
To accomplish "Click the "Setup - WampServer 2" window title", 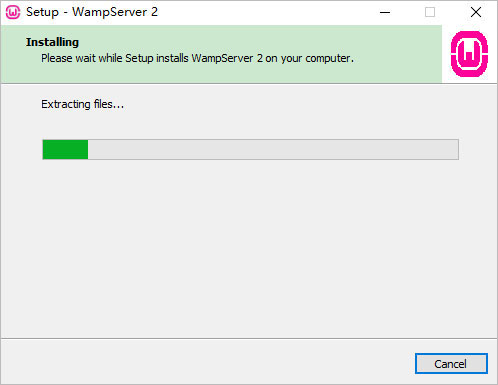I will coord(92,12).
